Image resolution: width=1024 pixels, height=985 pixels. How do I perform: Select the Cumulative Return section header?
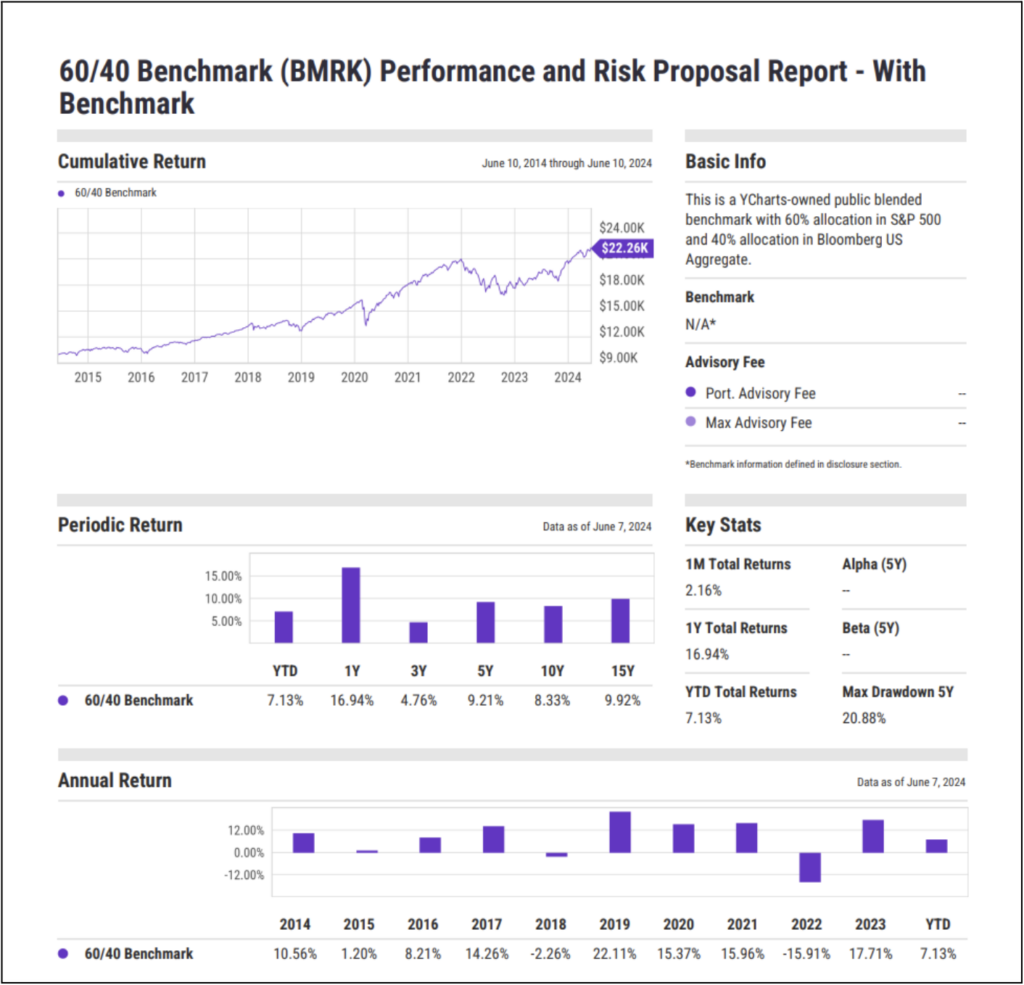pos(132,161)
